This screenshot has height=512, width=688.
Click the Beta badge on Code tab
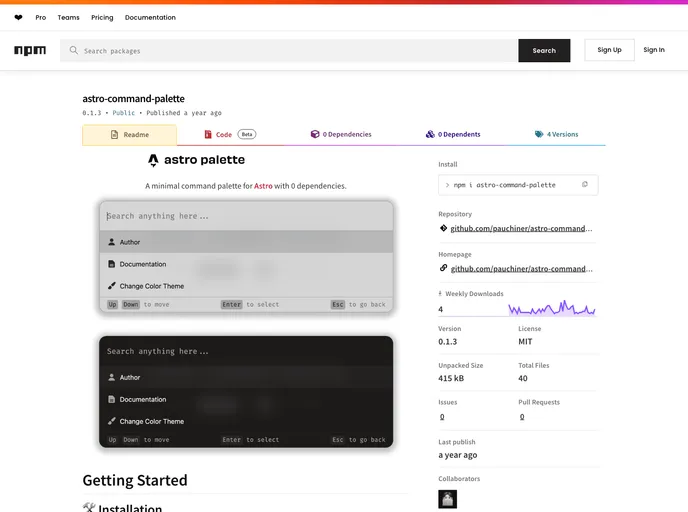[x=247, y=134]
